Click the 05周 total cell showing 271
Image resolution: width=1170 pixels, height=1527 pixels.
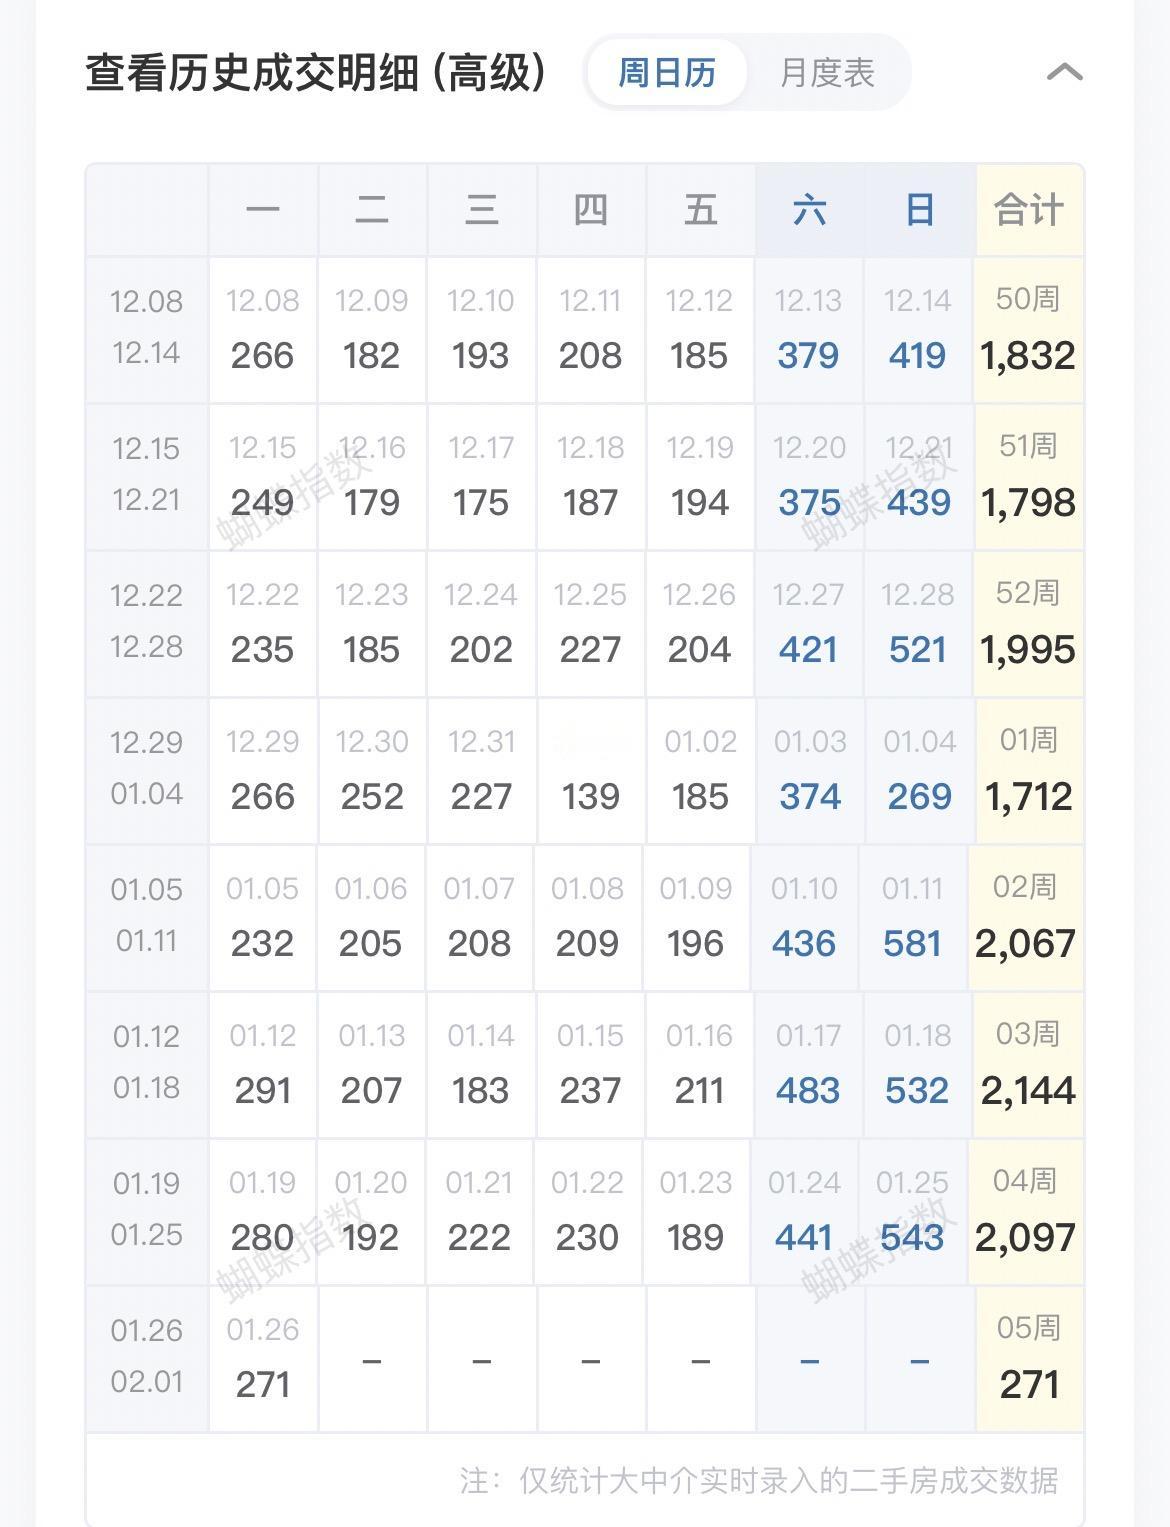(1029, 1360)
